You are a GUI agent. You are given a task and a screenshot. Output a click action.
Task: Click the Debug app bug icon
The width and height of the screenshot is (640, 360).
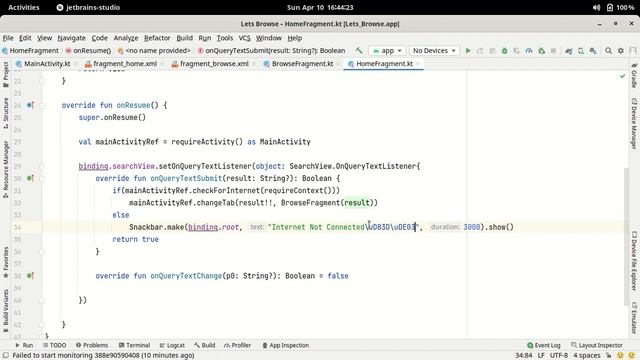tap(504, 51)
